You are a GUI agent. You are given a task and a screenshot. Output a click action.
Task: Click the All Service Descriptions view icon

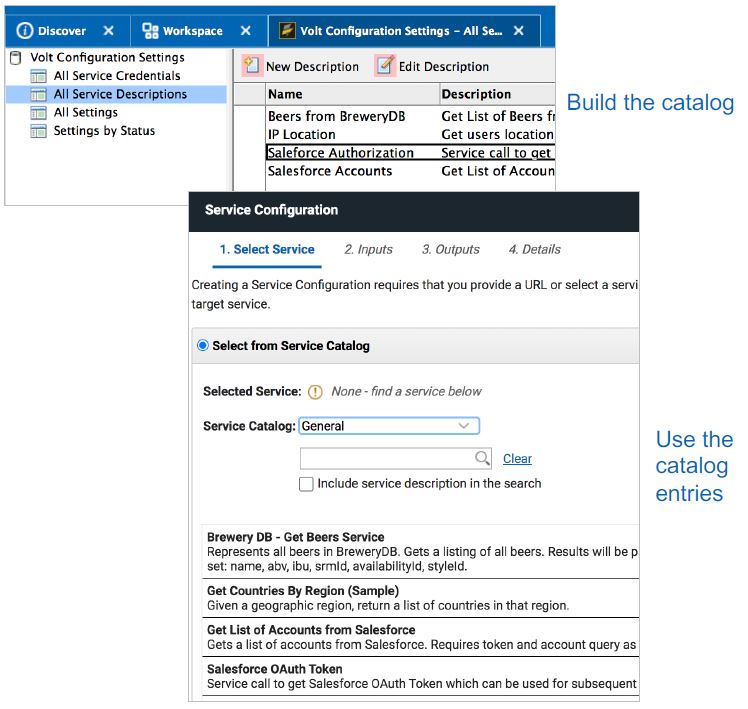point(38,94)
